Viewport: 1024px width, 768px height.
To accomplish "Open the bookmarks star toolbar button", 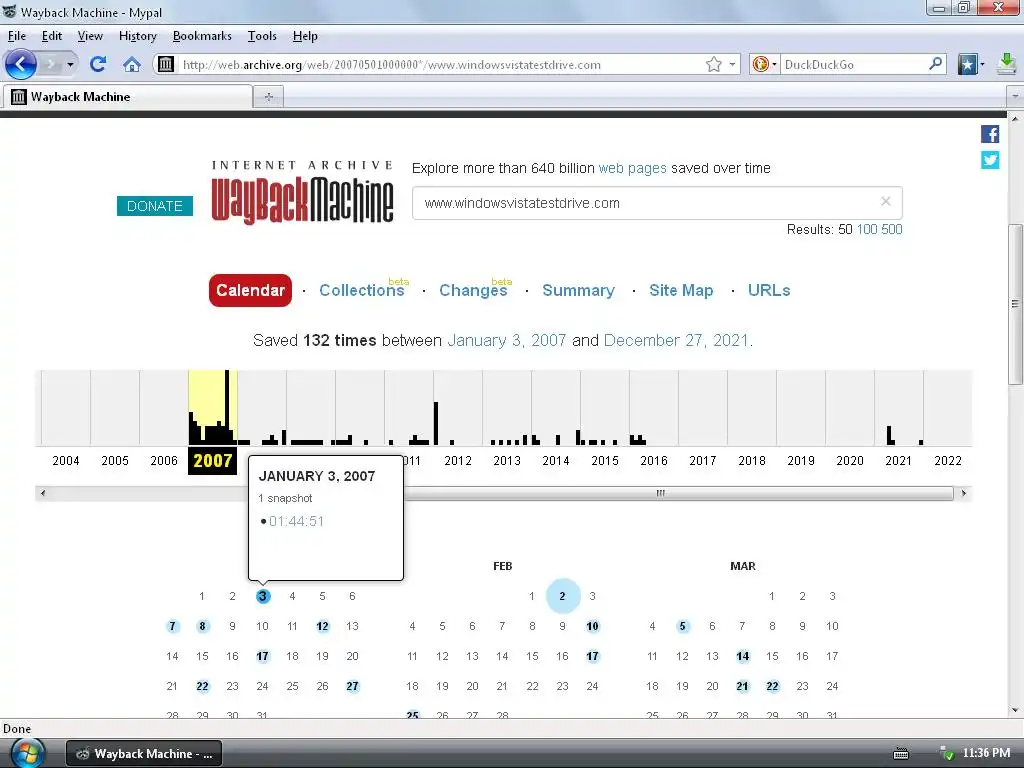I will pyautogui.click(x=967, y=64).
